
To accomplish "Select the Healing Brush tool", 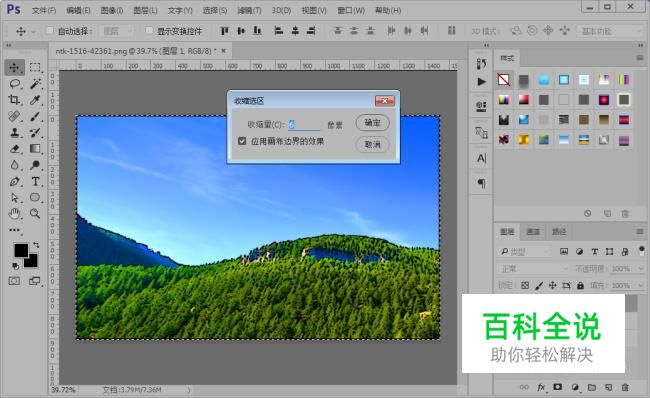I will (15, 116).
